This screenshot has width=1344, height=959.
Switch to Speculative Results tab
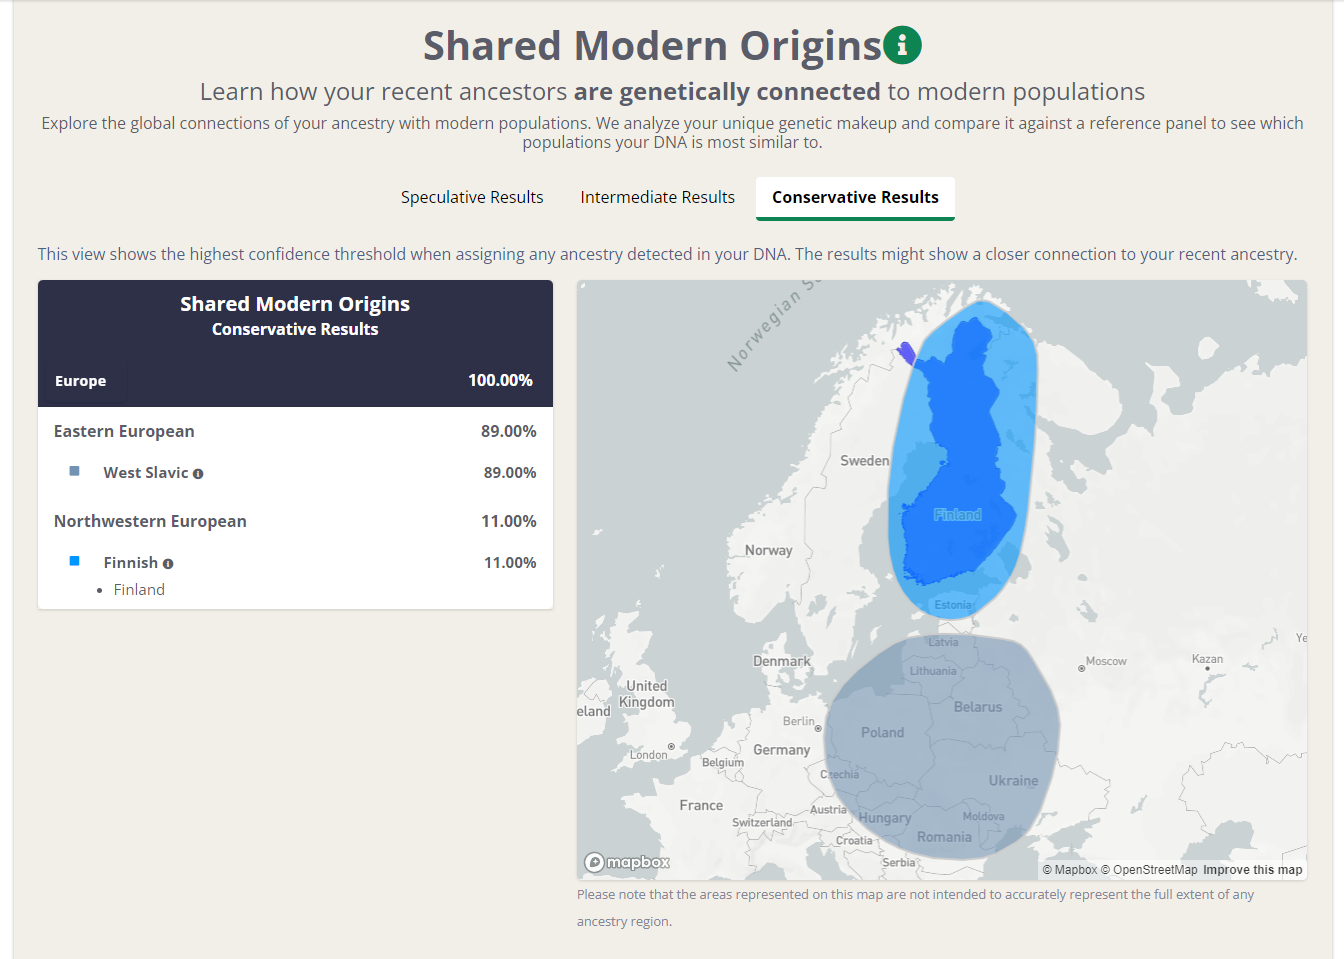coord(472,197)
